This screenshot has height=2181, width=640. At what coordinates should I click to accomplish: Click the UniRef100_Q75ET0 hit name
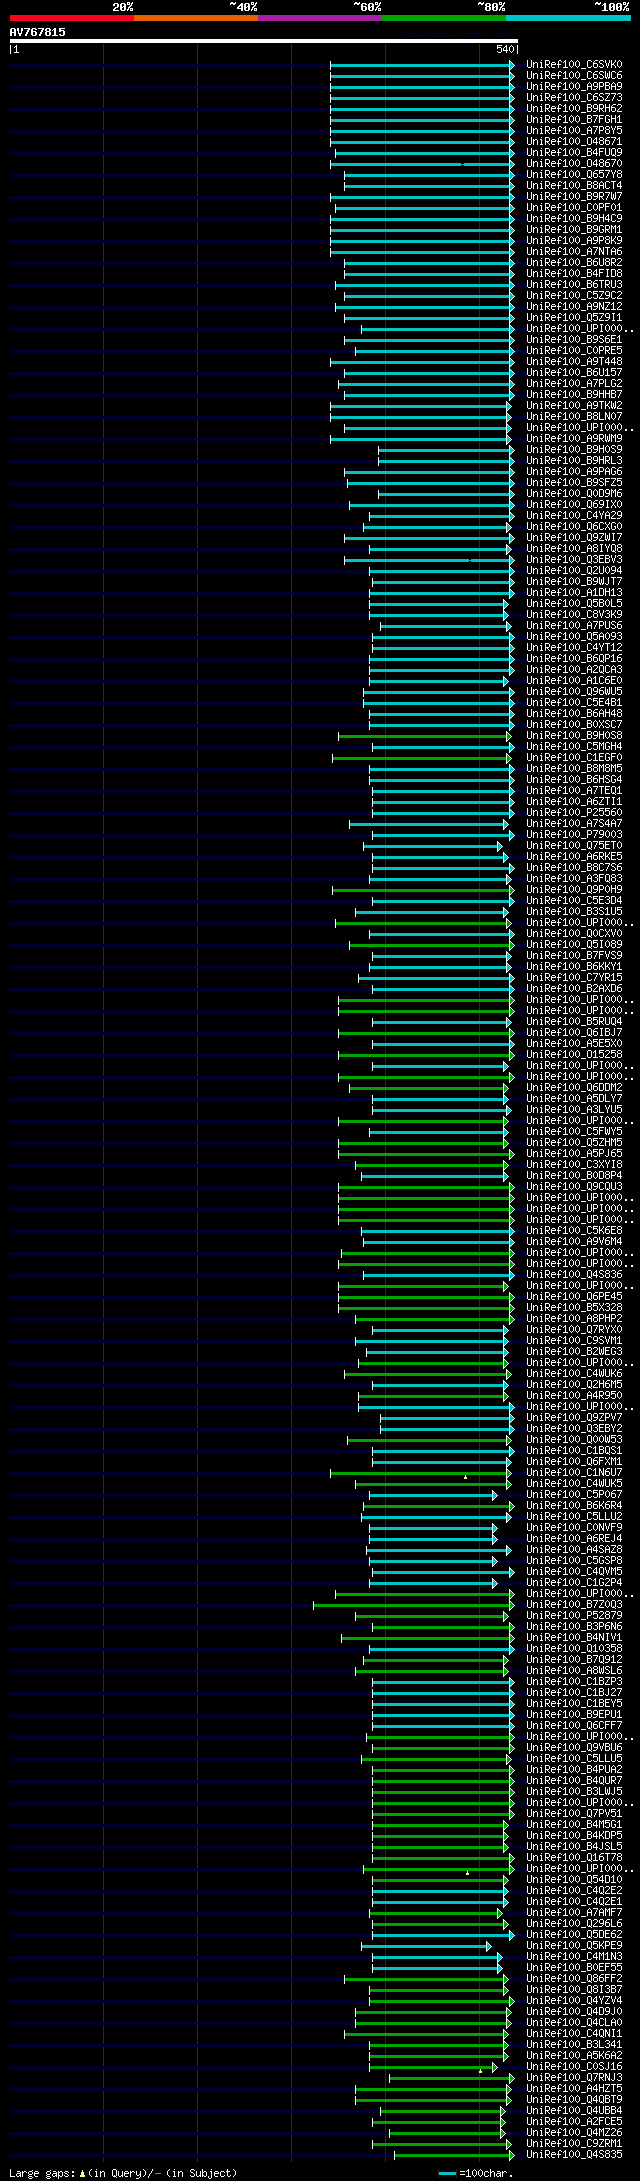pyautogui.click(x=574, y=845)
